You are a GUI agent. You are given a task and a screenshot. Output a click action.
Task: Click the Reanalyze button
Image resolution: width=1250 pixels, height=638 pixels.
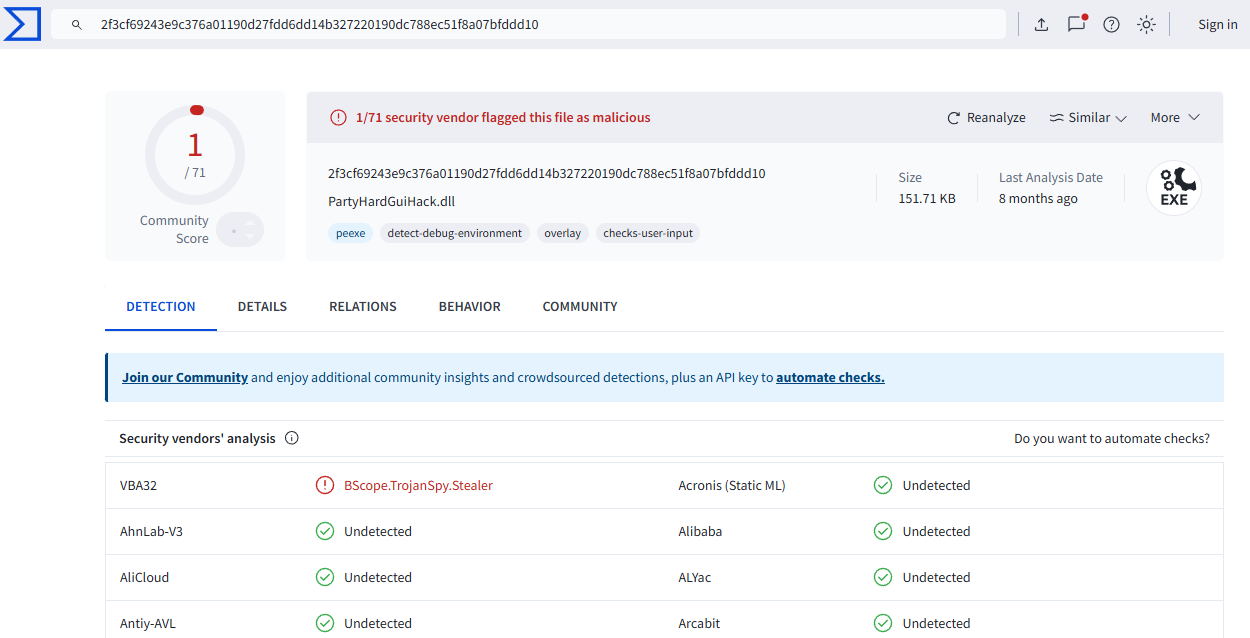[x=986, y=118]
